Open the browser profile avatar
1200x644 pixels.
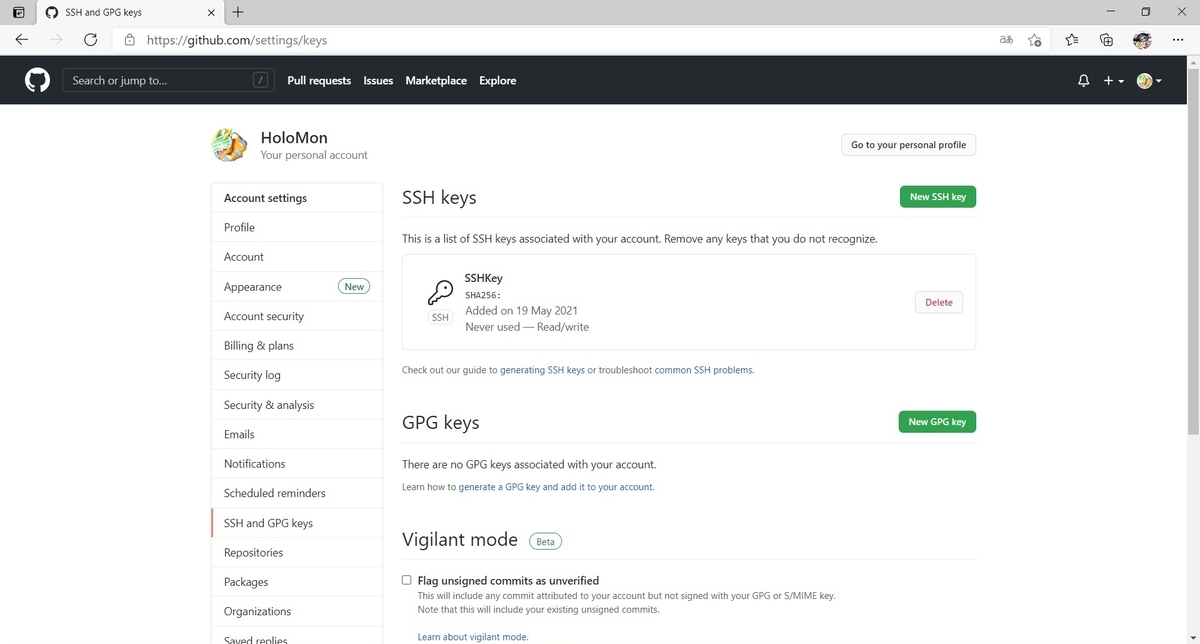click(x=1142, y=40)
